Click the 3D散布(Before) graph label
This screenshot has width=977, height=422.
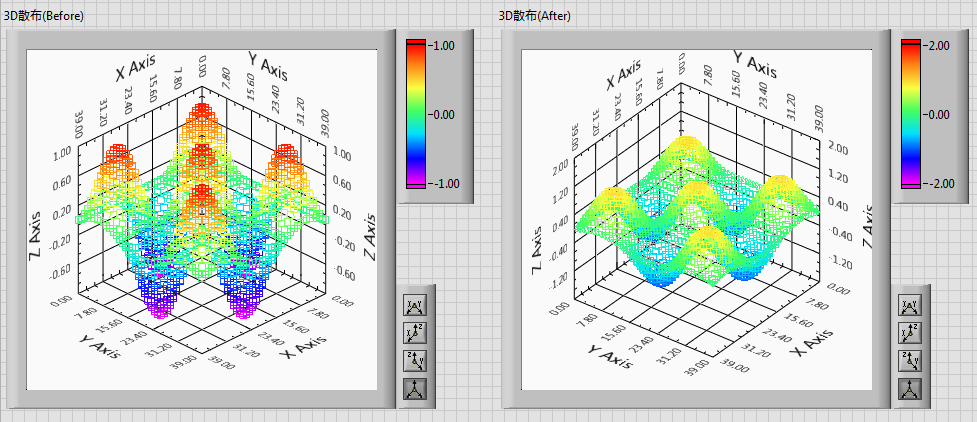[x=43, y=17]
